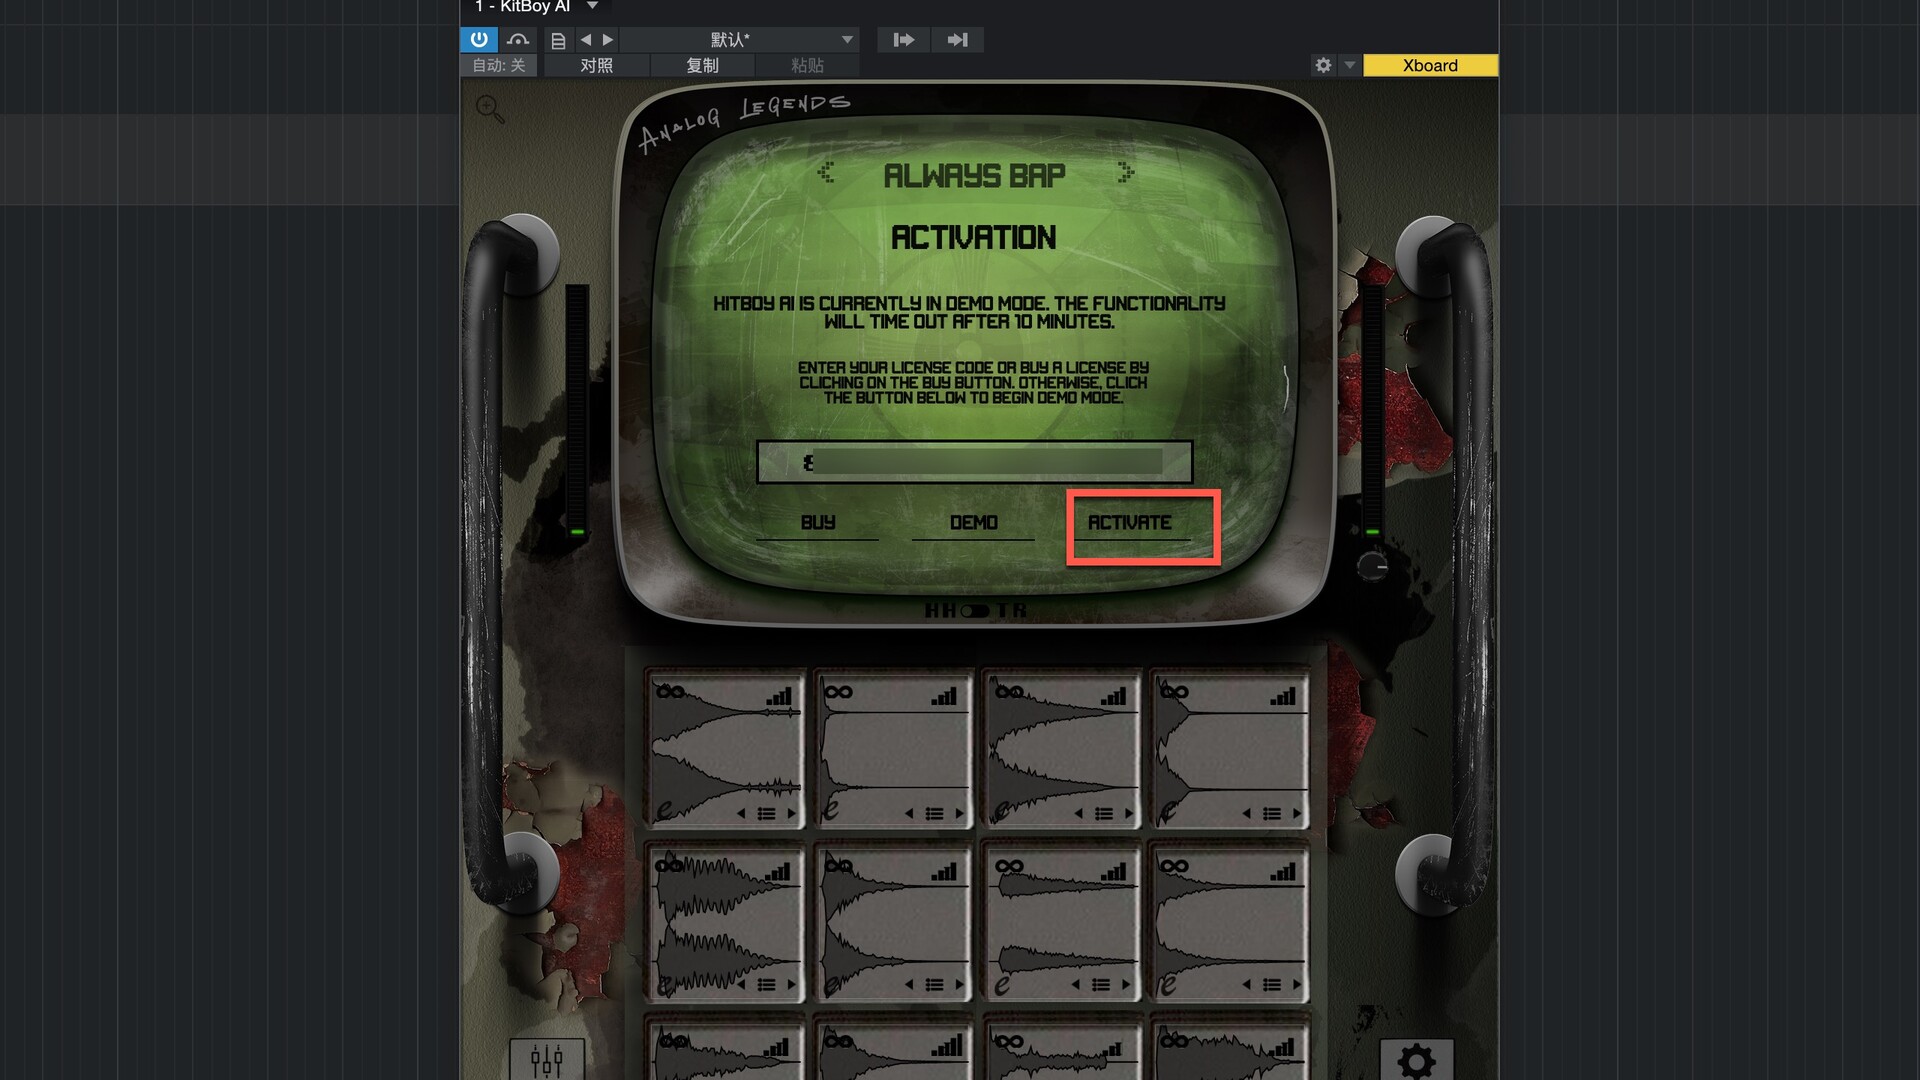Click the BUY button
The width and height of the screenshot is (1920, 1080).
pyautogui.click(x=818, y=523)
